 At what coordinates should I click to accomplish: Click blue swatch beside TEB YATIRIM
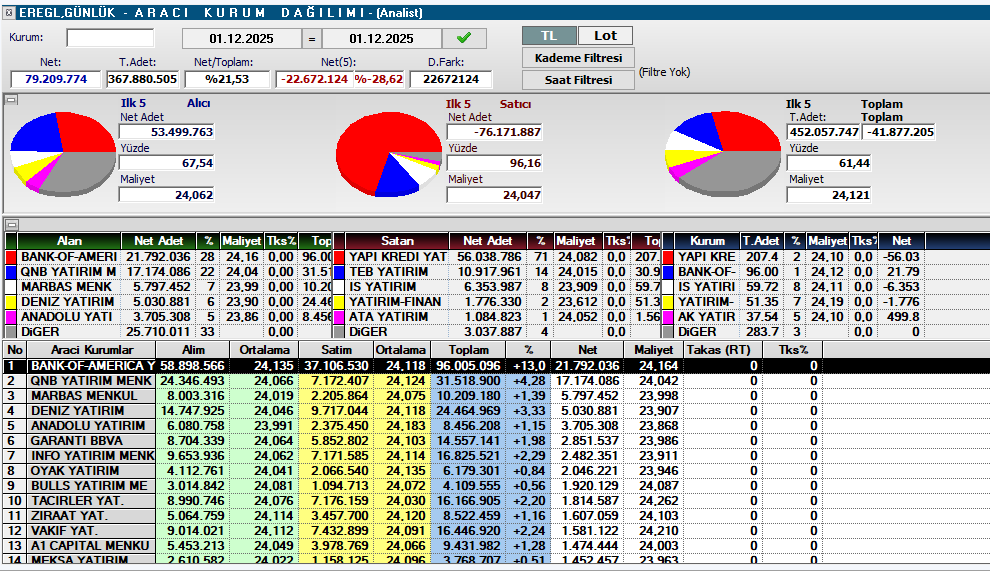[x=340, y=272]
